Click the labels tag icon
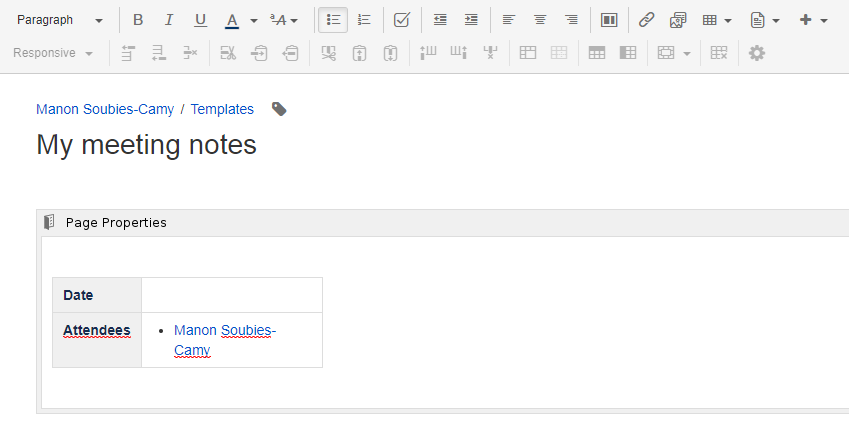The height and width of the screenshot is (429, 849). (x=279, y=109)
